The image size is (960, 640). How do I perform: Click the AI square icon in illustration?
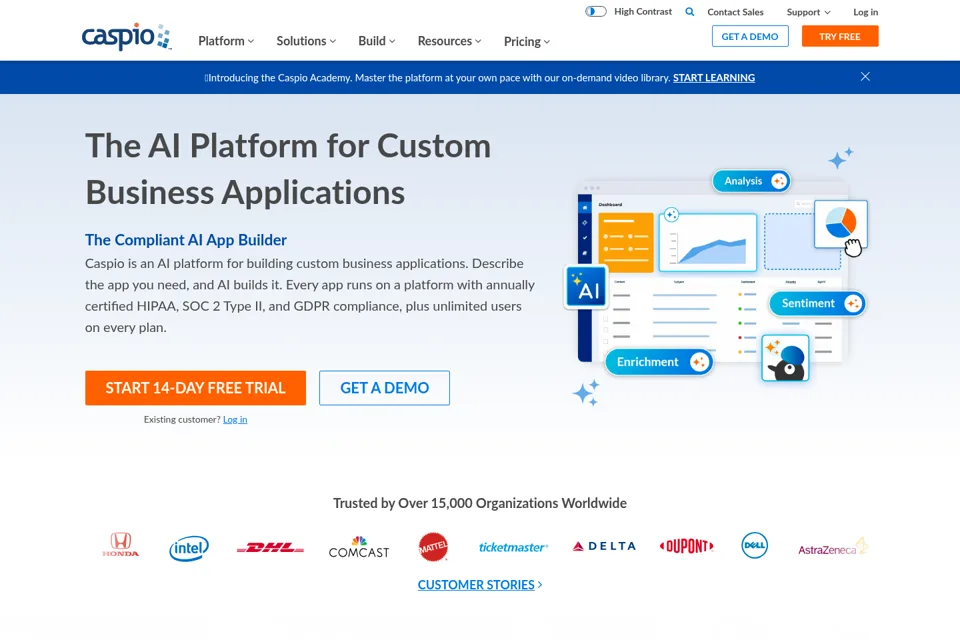point(587,287)
